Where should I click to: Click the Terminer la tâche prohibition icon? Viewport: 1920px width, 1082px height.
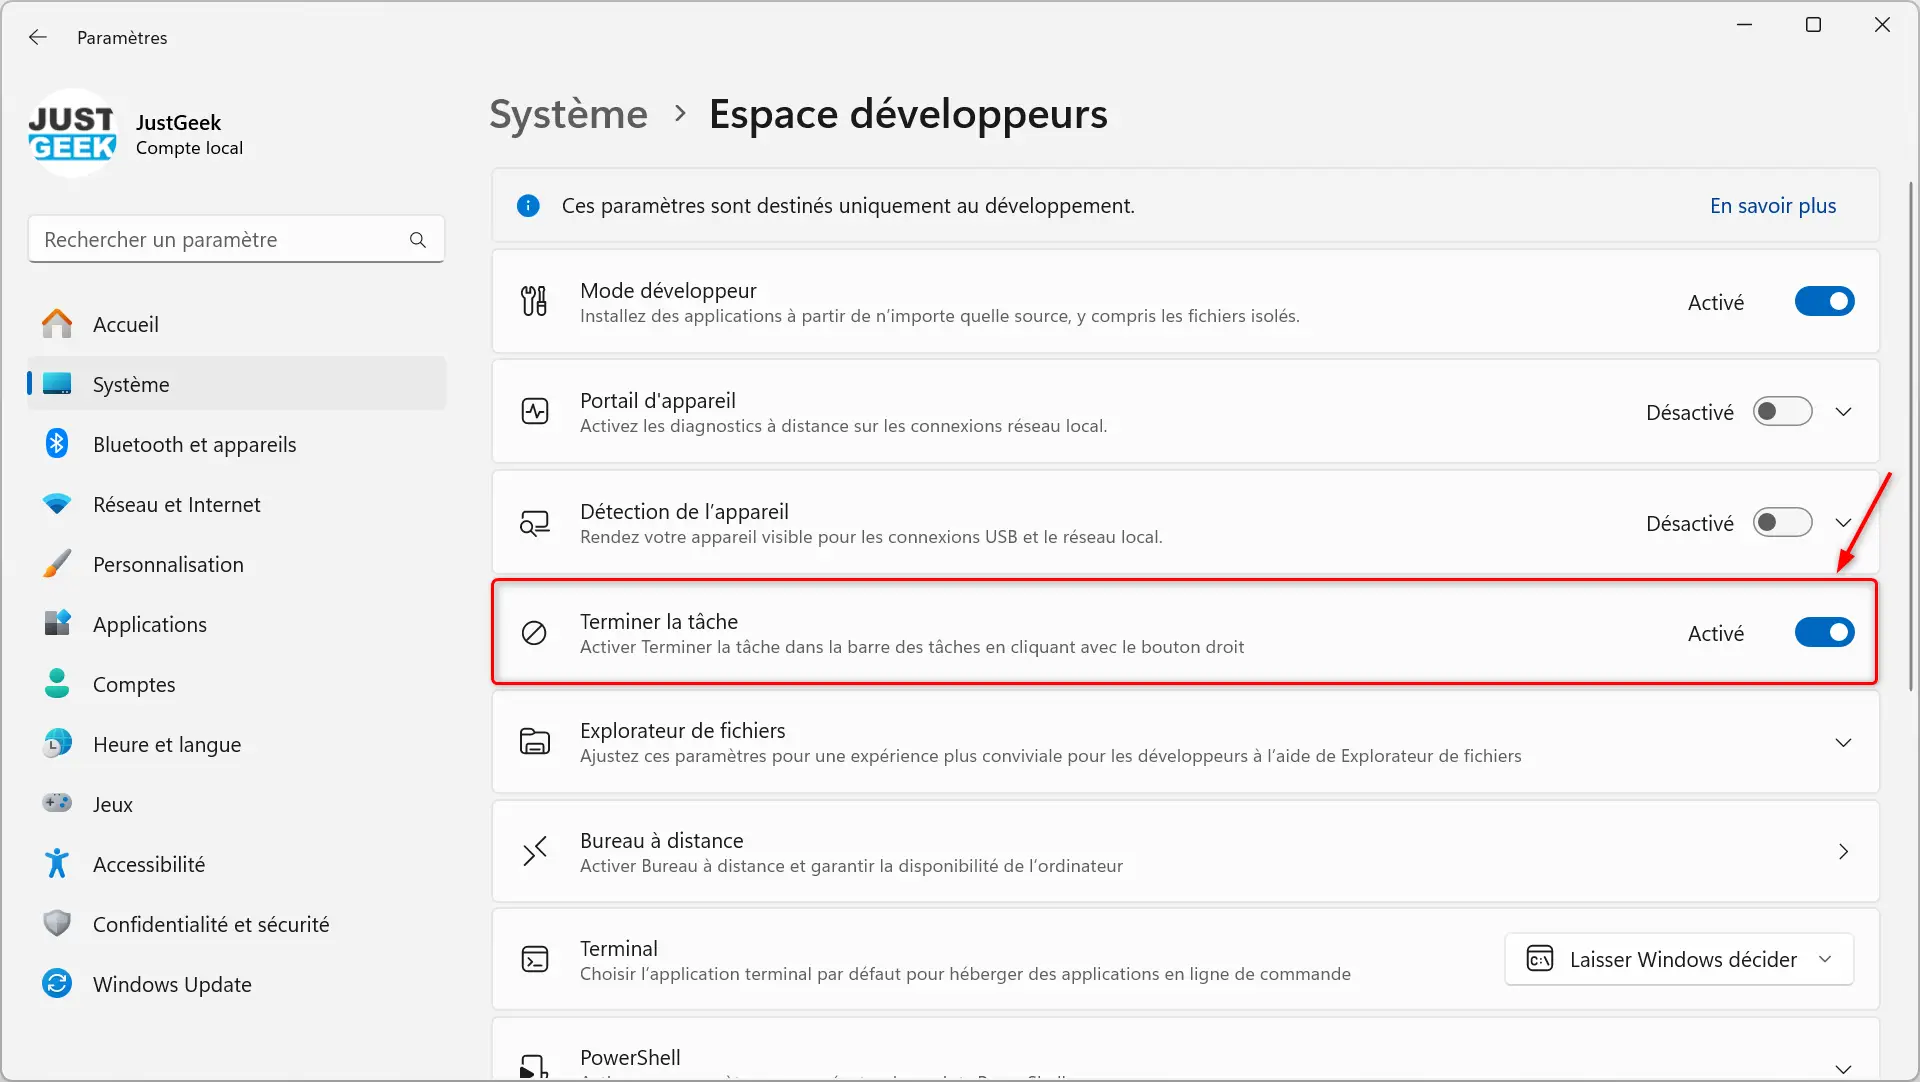534,633
